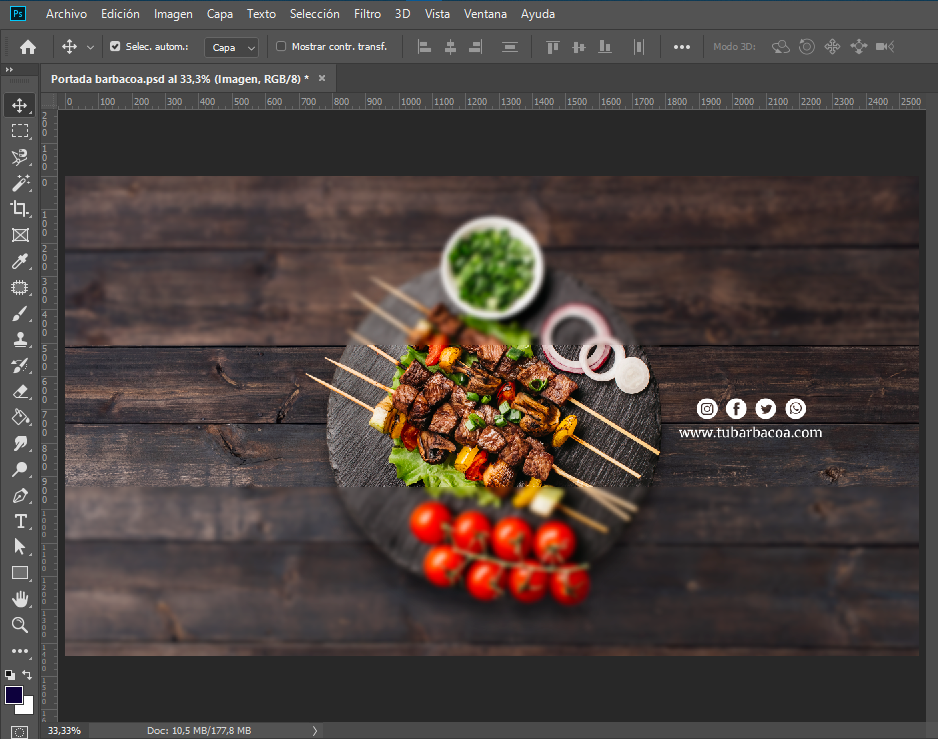Open the Filtro menu

pos(367,14)
